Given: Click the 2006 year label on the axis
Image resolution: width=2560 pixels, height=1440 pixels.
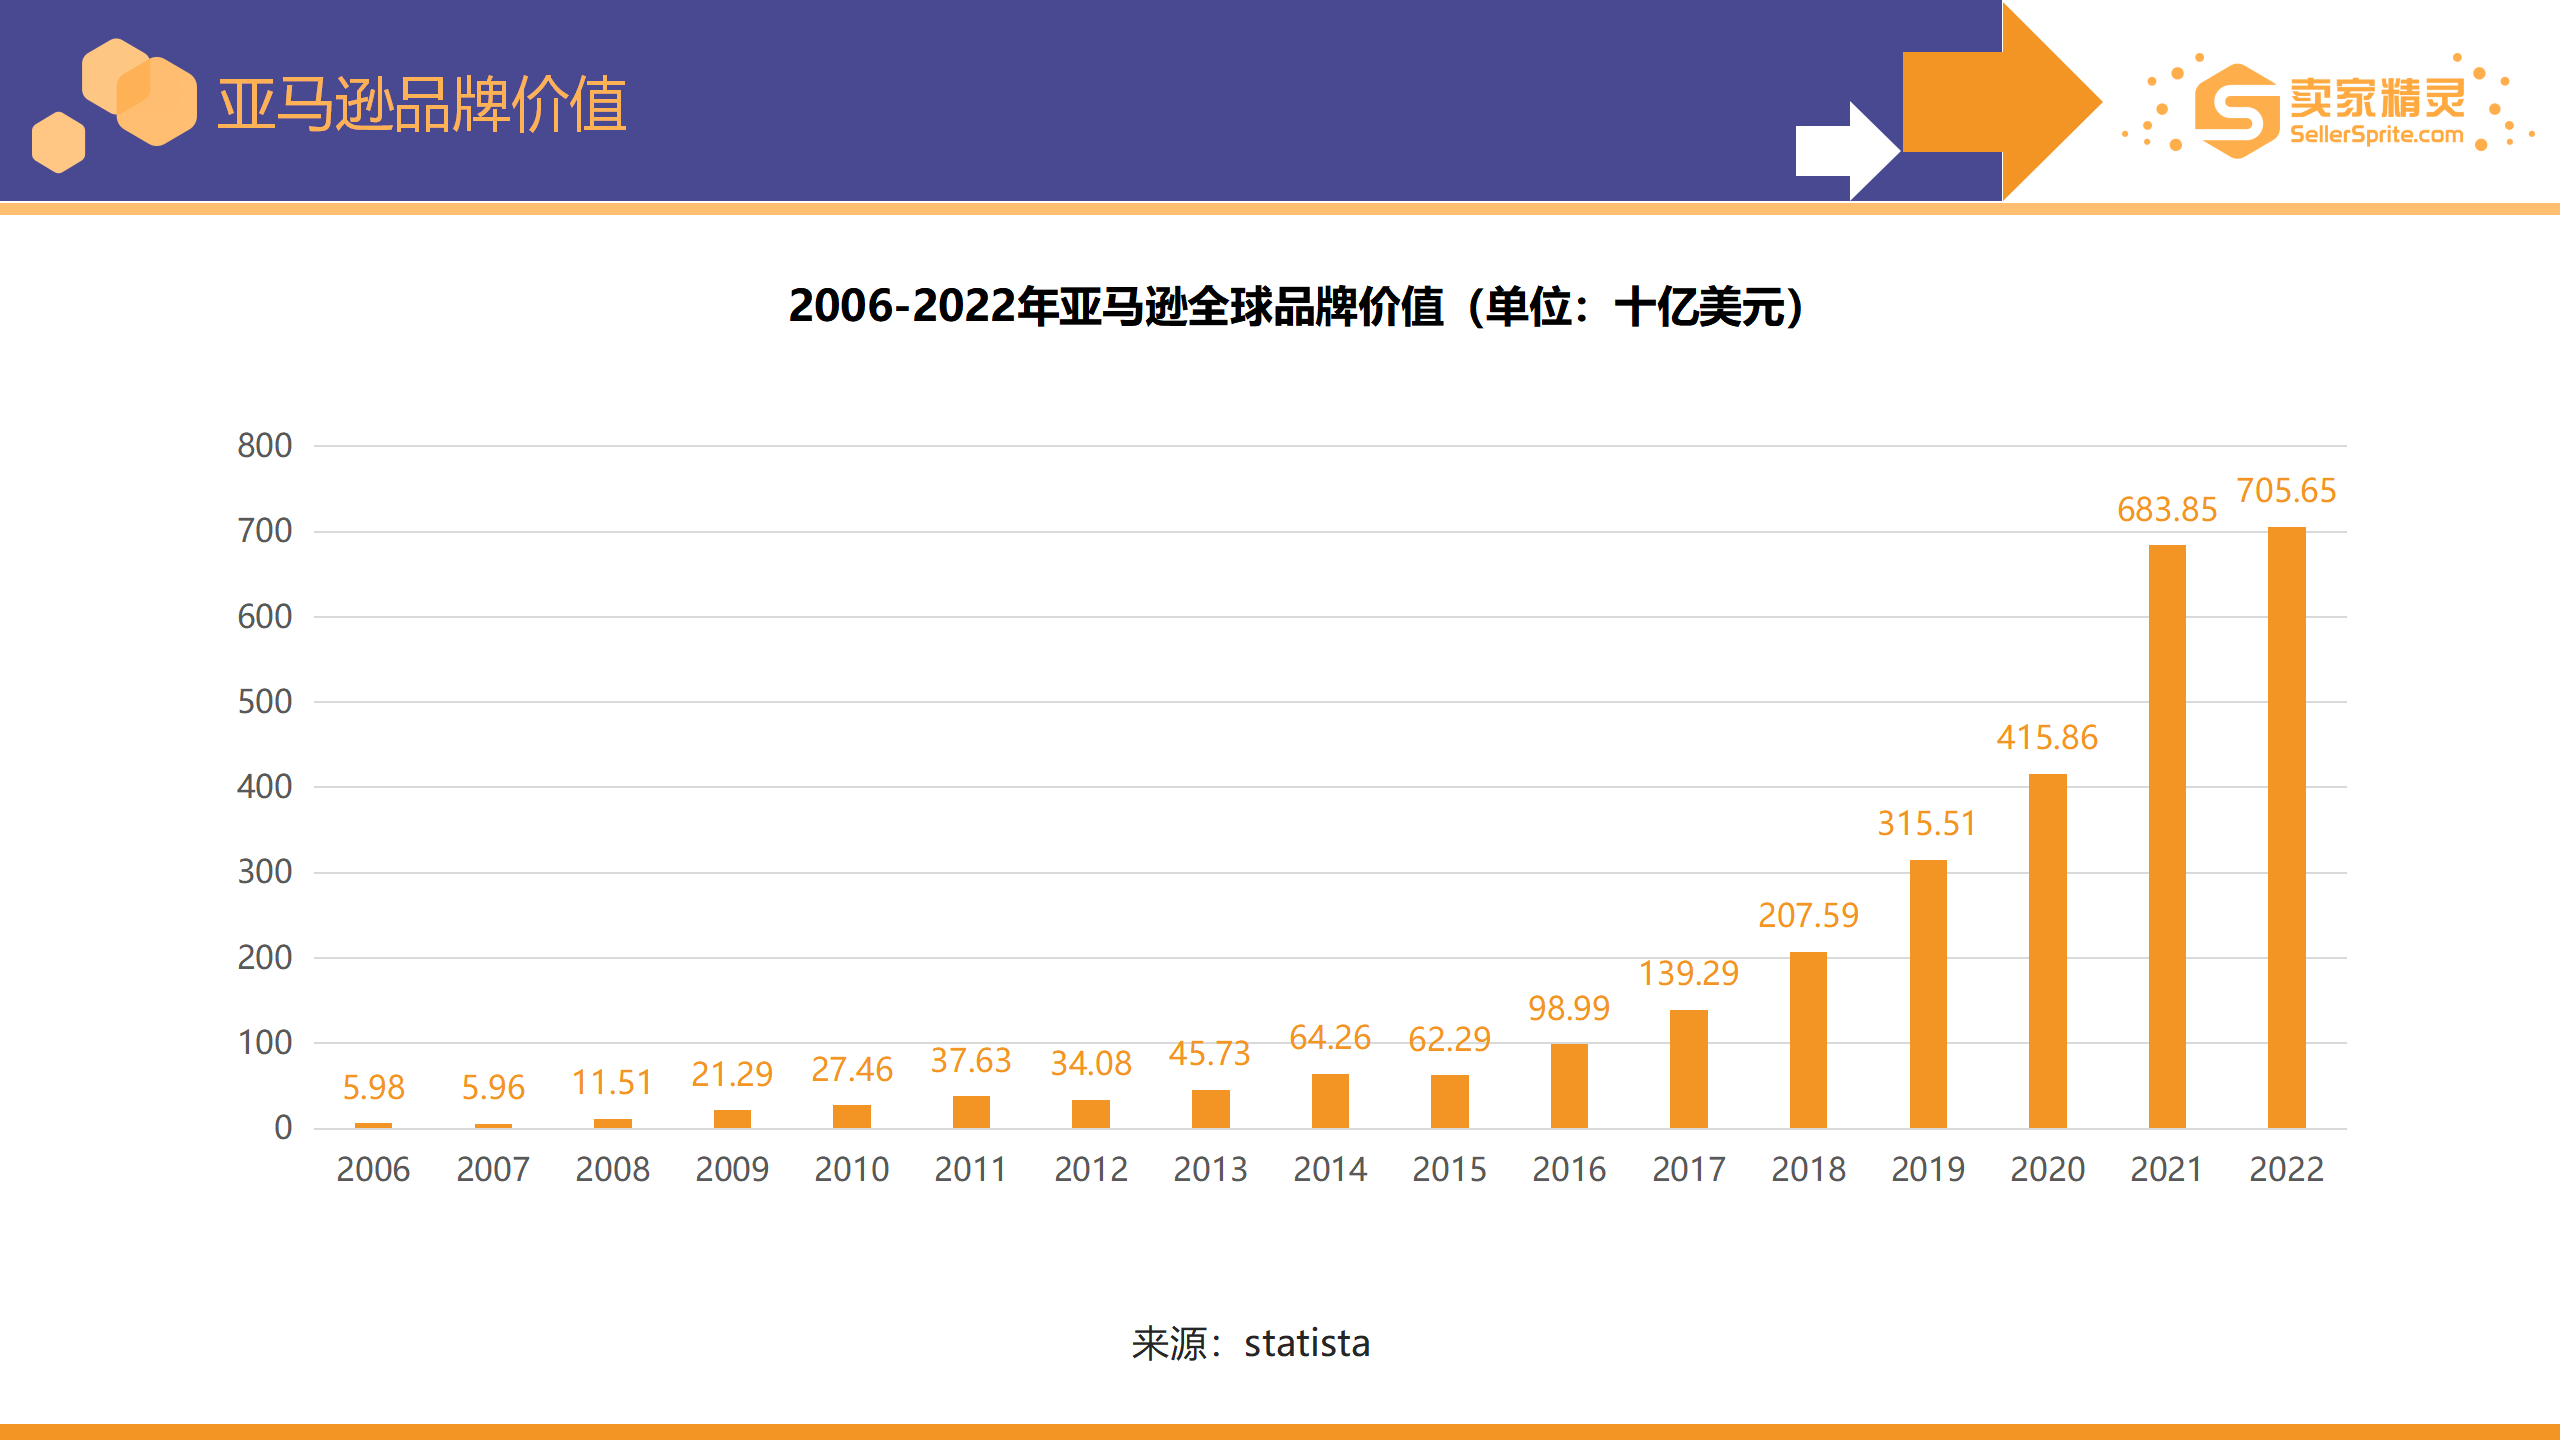Looking at the screenshot, I should [x=375, y=1168].
